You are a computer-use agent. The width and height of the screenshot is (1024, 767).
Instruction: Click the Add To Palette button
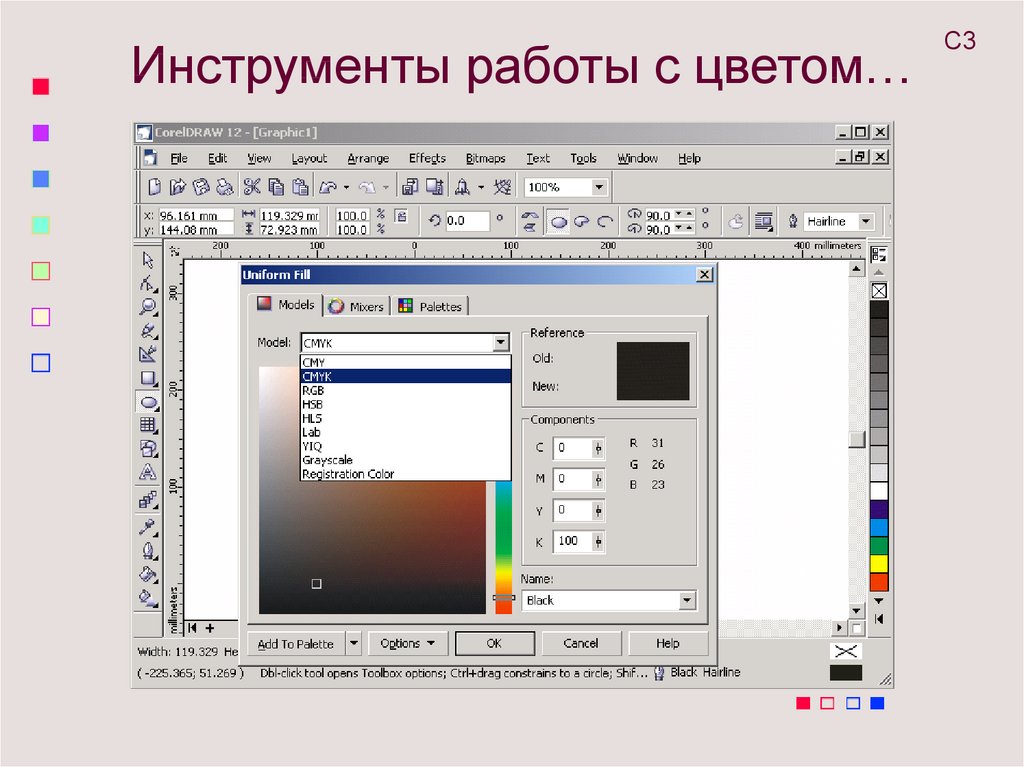point(295,643)
